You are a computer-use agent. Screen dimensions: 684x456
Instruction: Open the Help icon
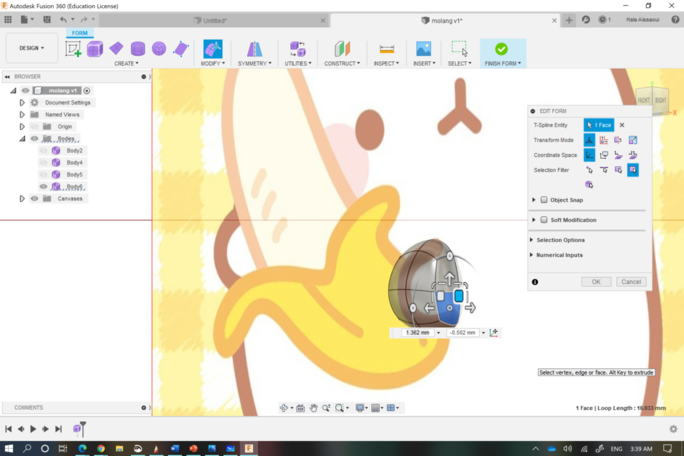675,20
